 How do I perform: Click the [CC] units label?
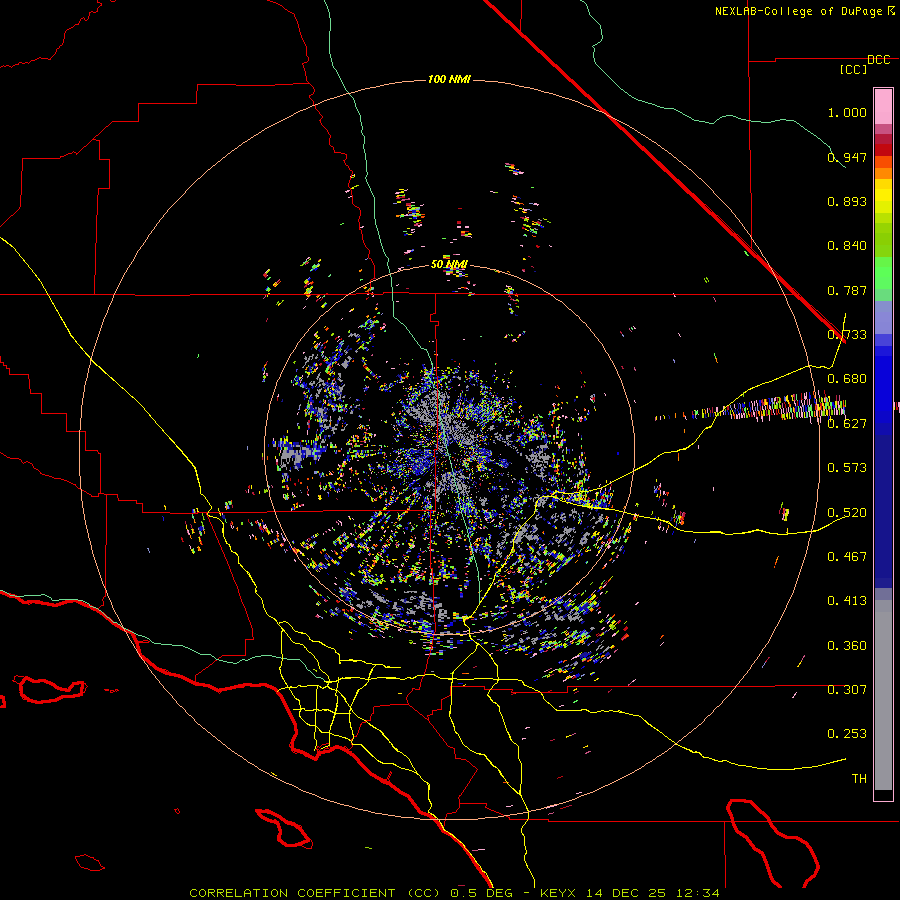click(854, 69)
